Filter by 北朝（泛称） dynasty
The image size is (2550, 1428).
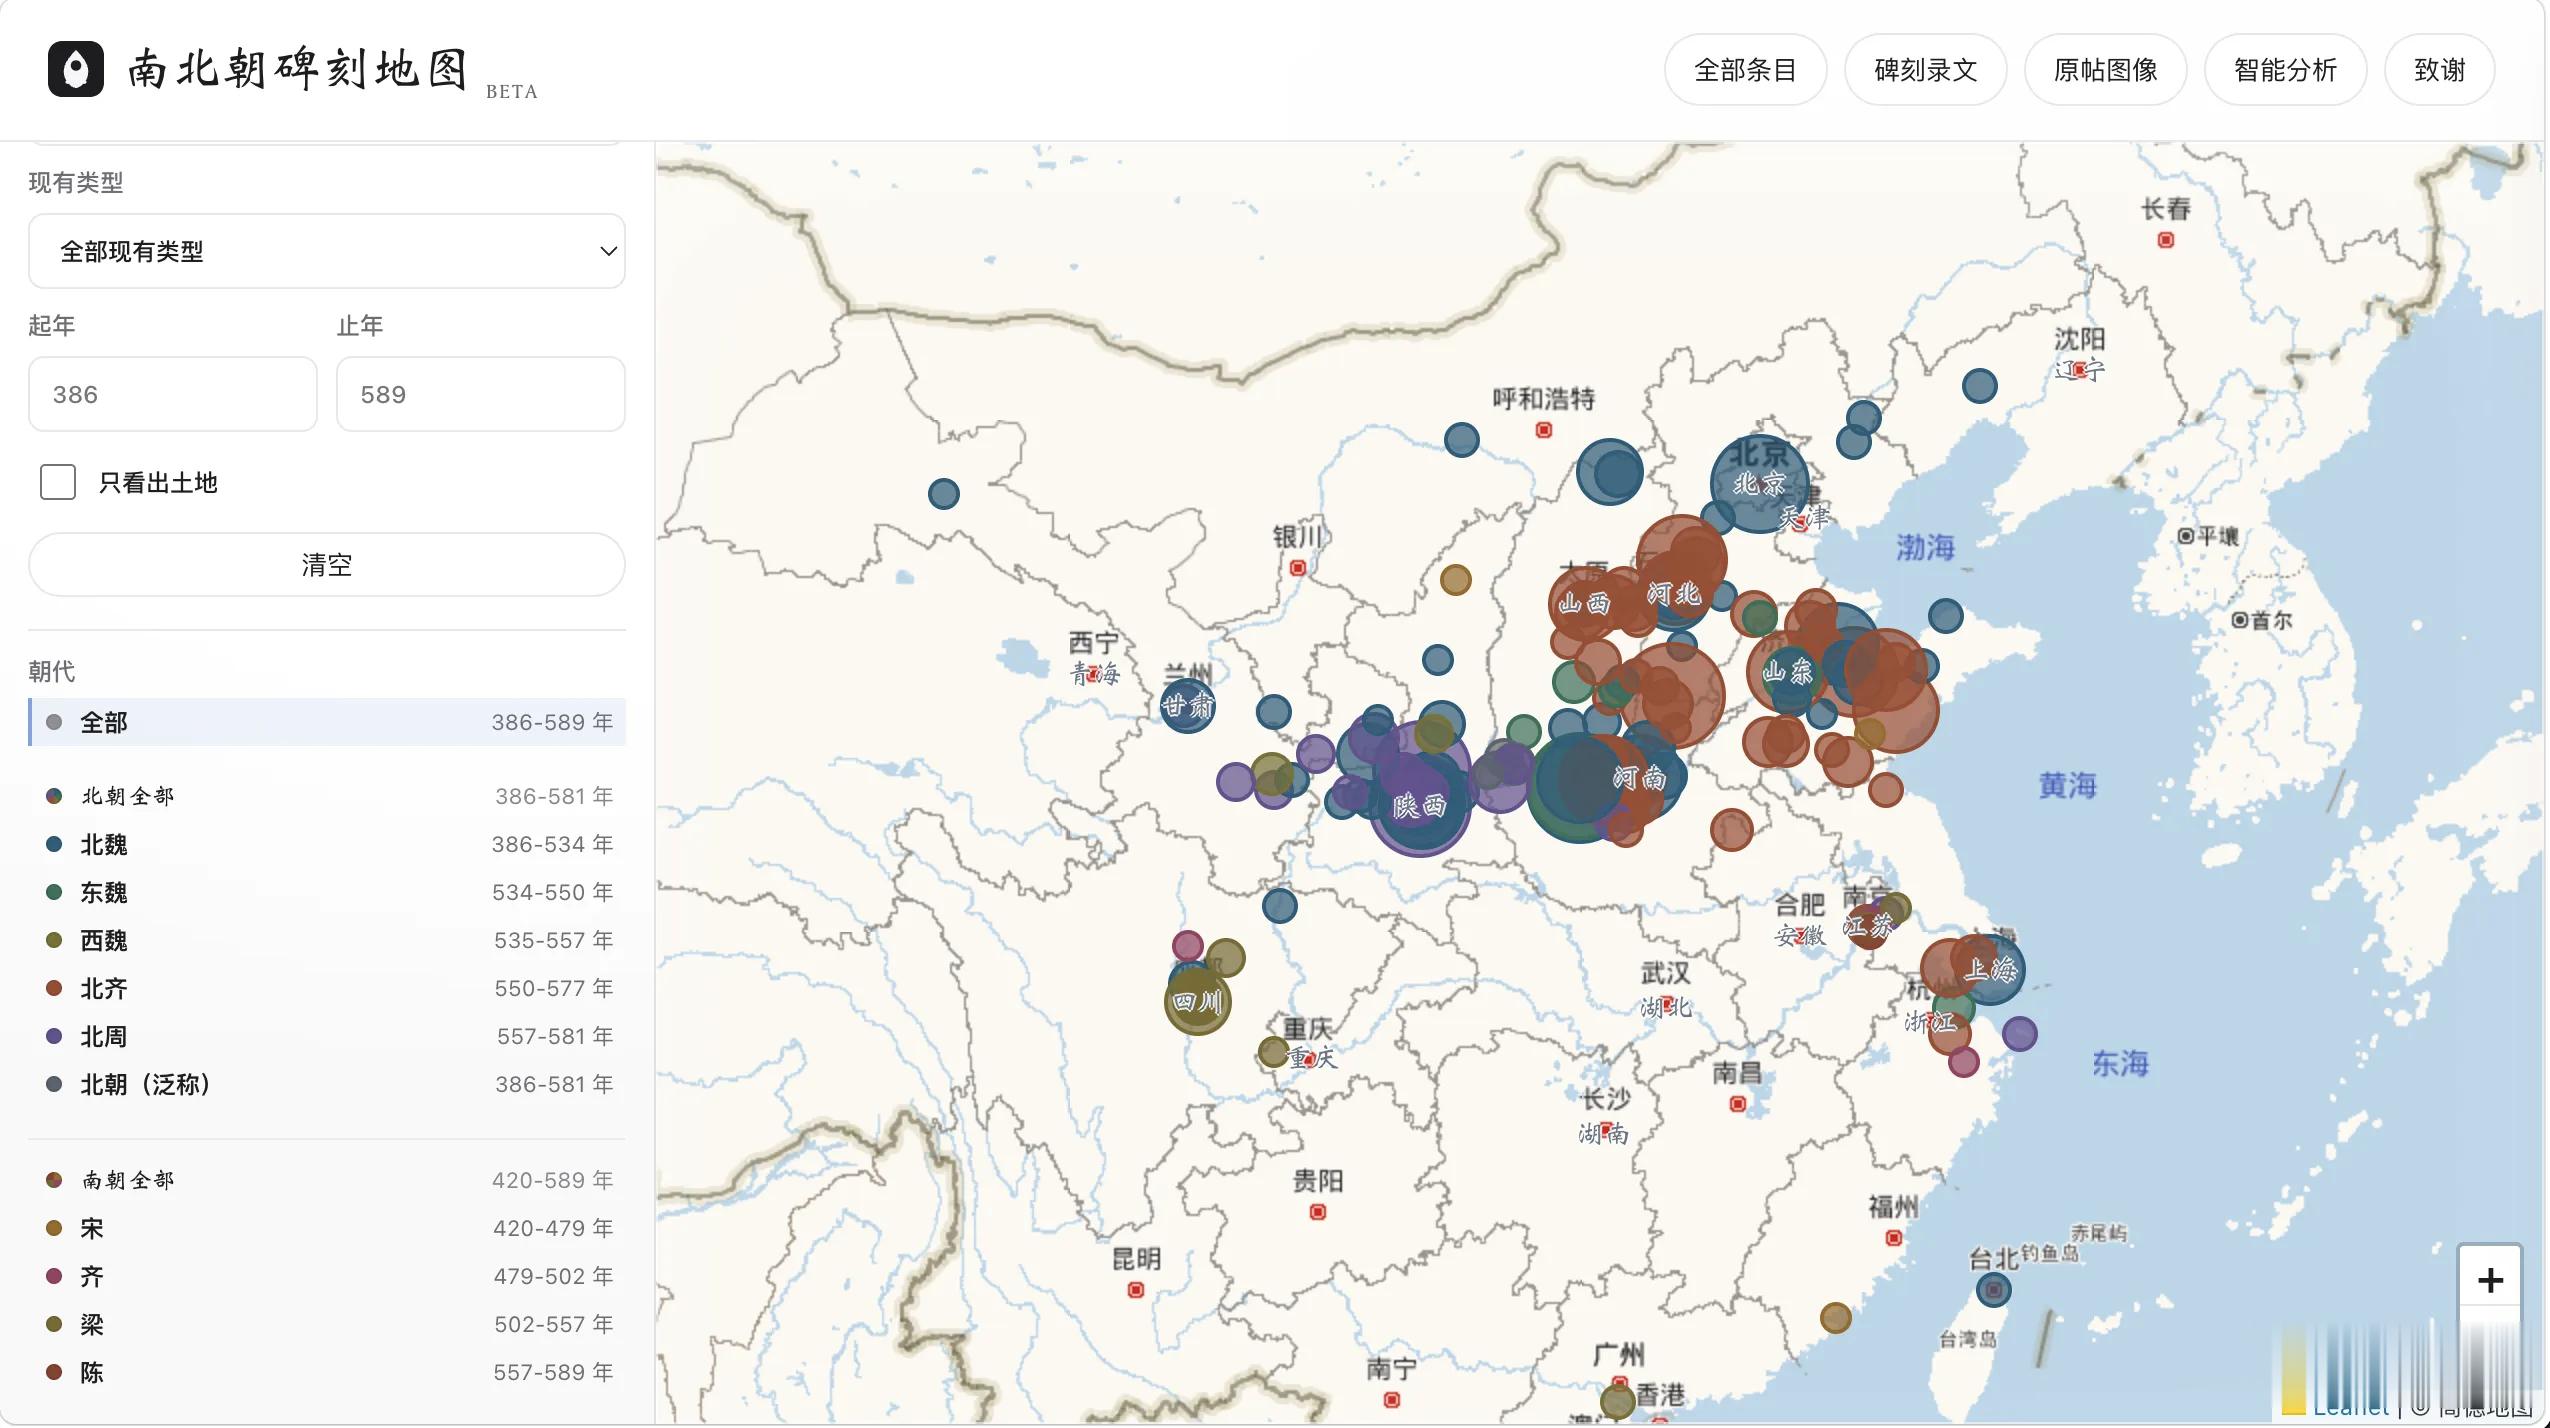click(327, 1084)
